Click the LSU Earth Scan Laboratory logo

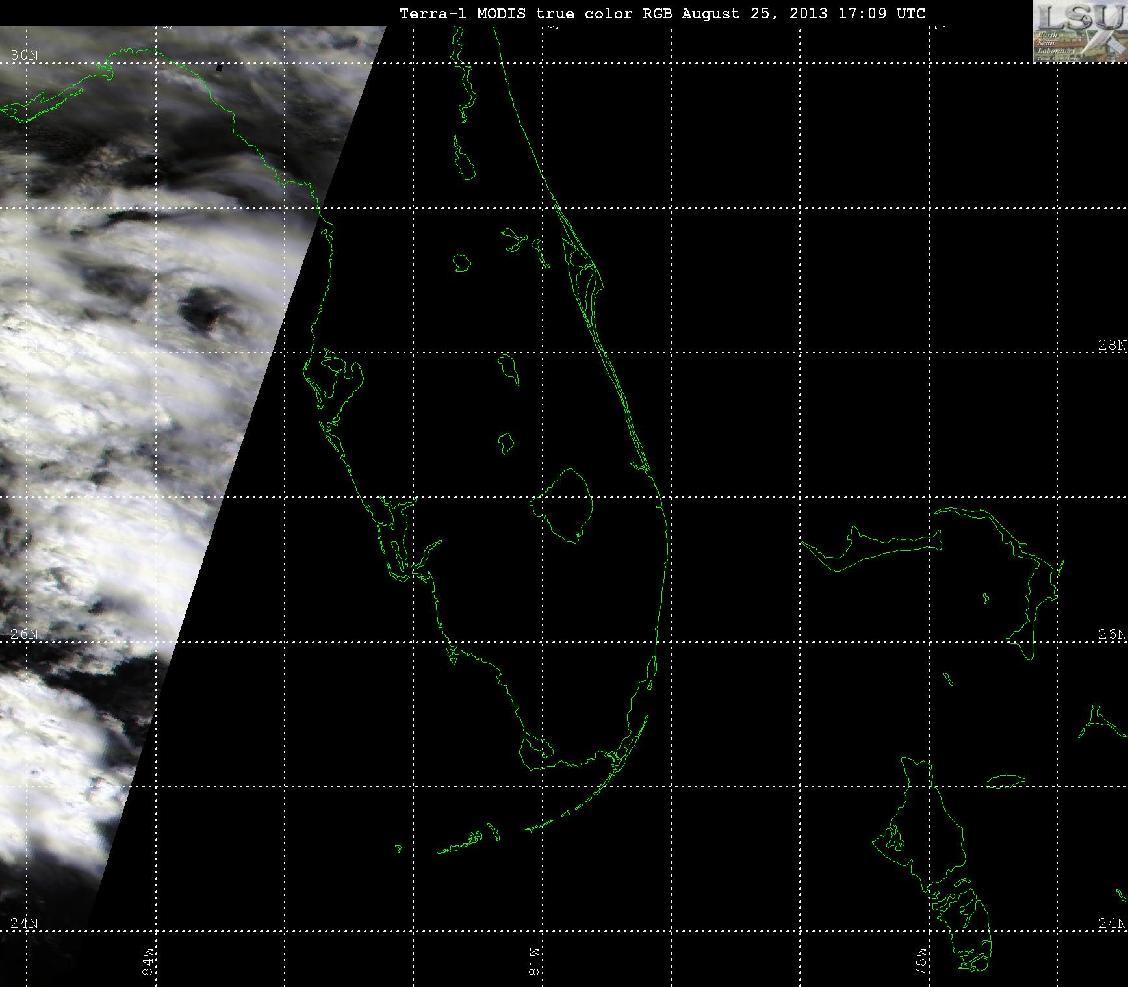click(1081, 31)
